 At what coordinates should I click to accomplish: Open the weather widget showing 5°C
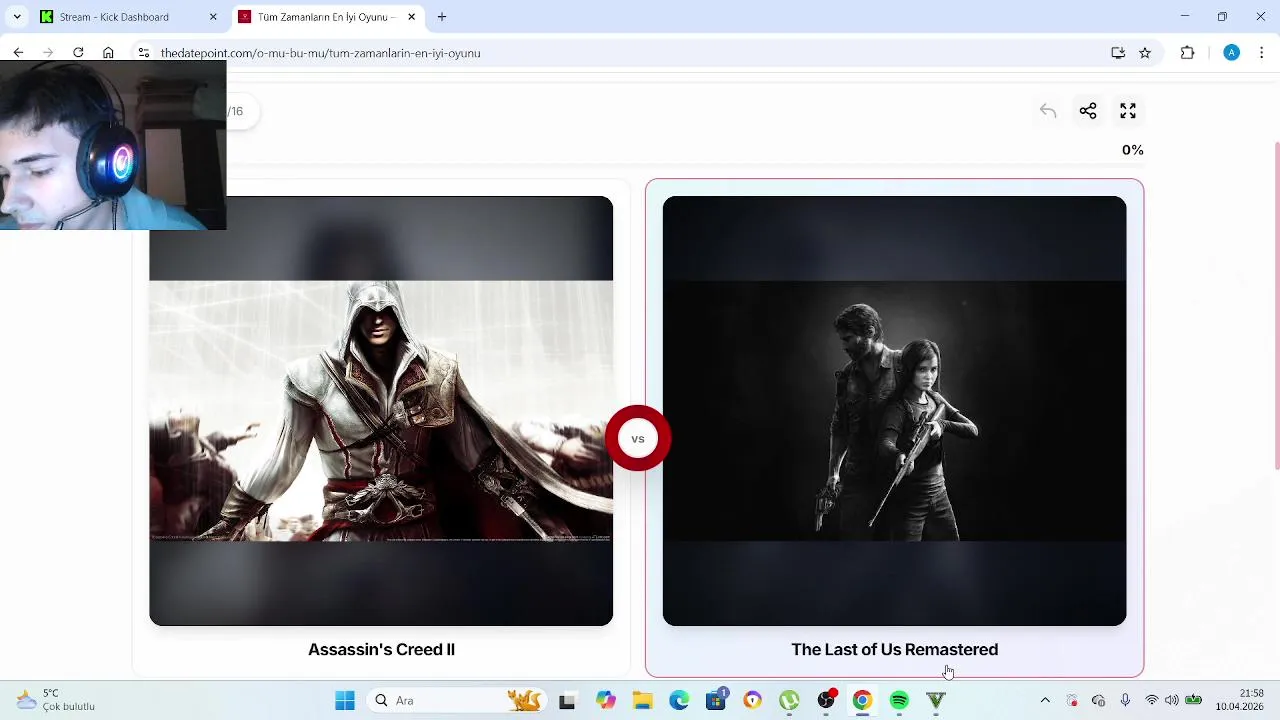56,700
